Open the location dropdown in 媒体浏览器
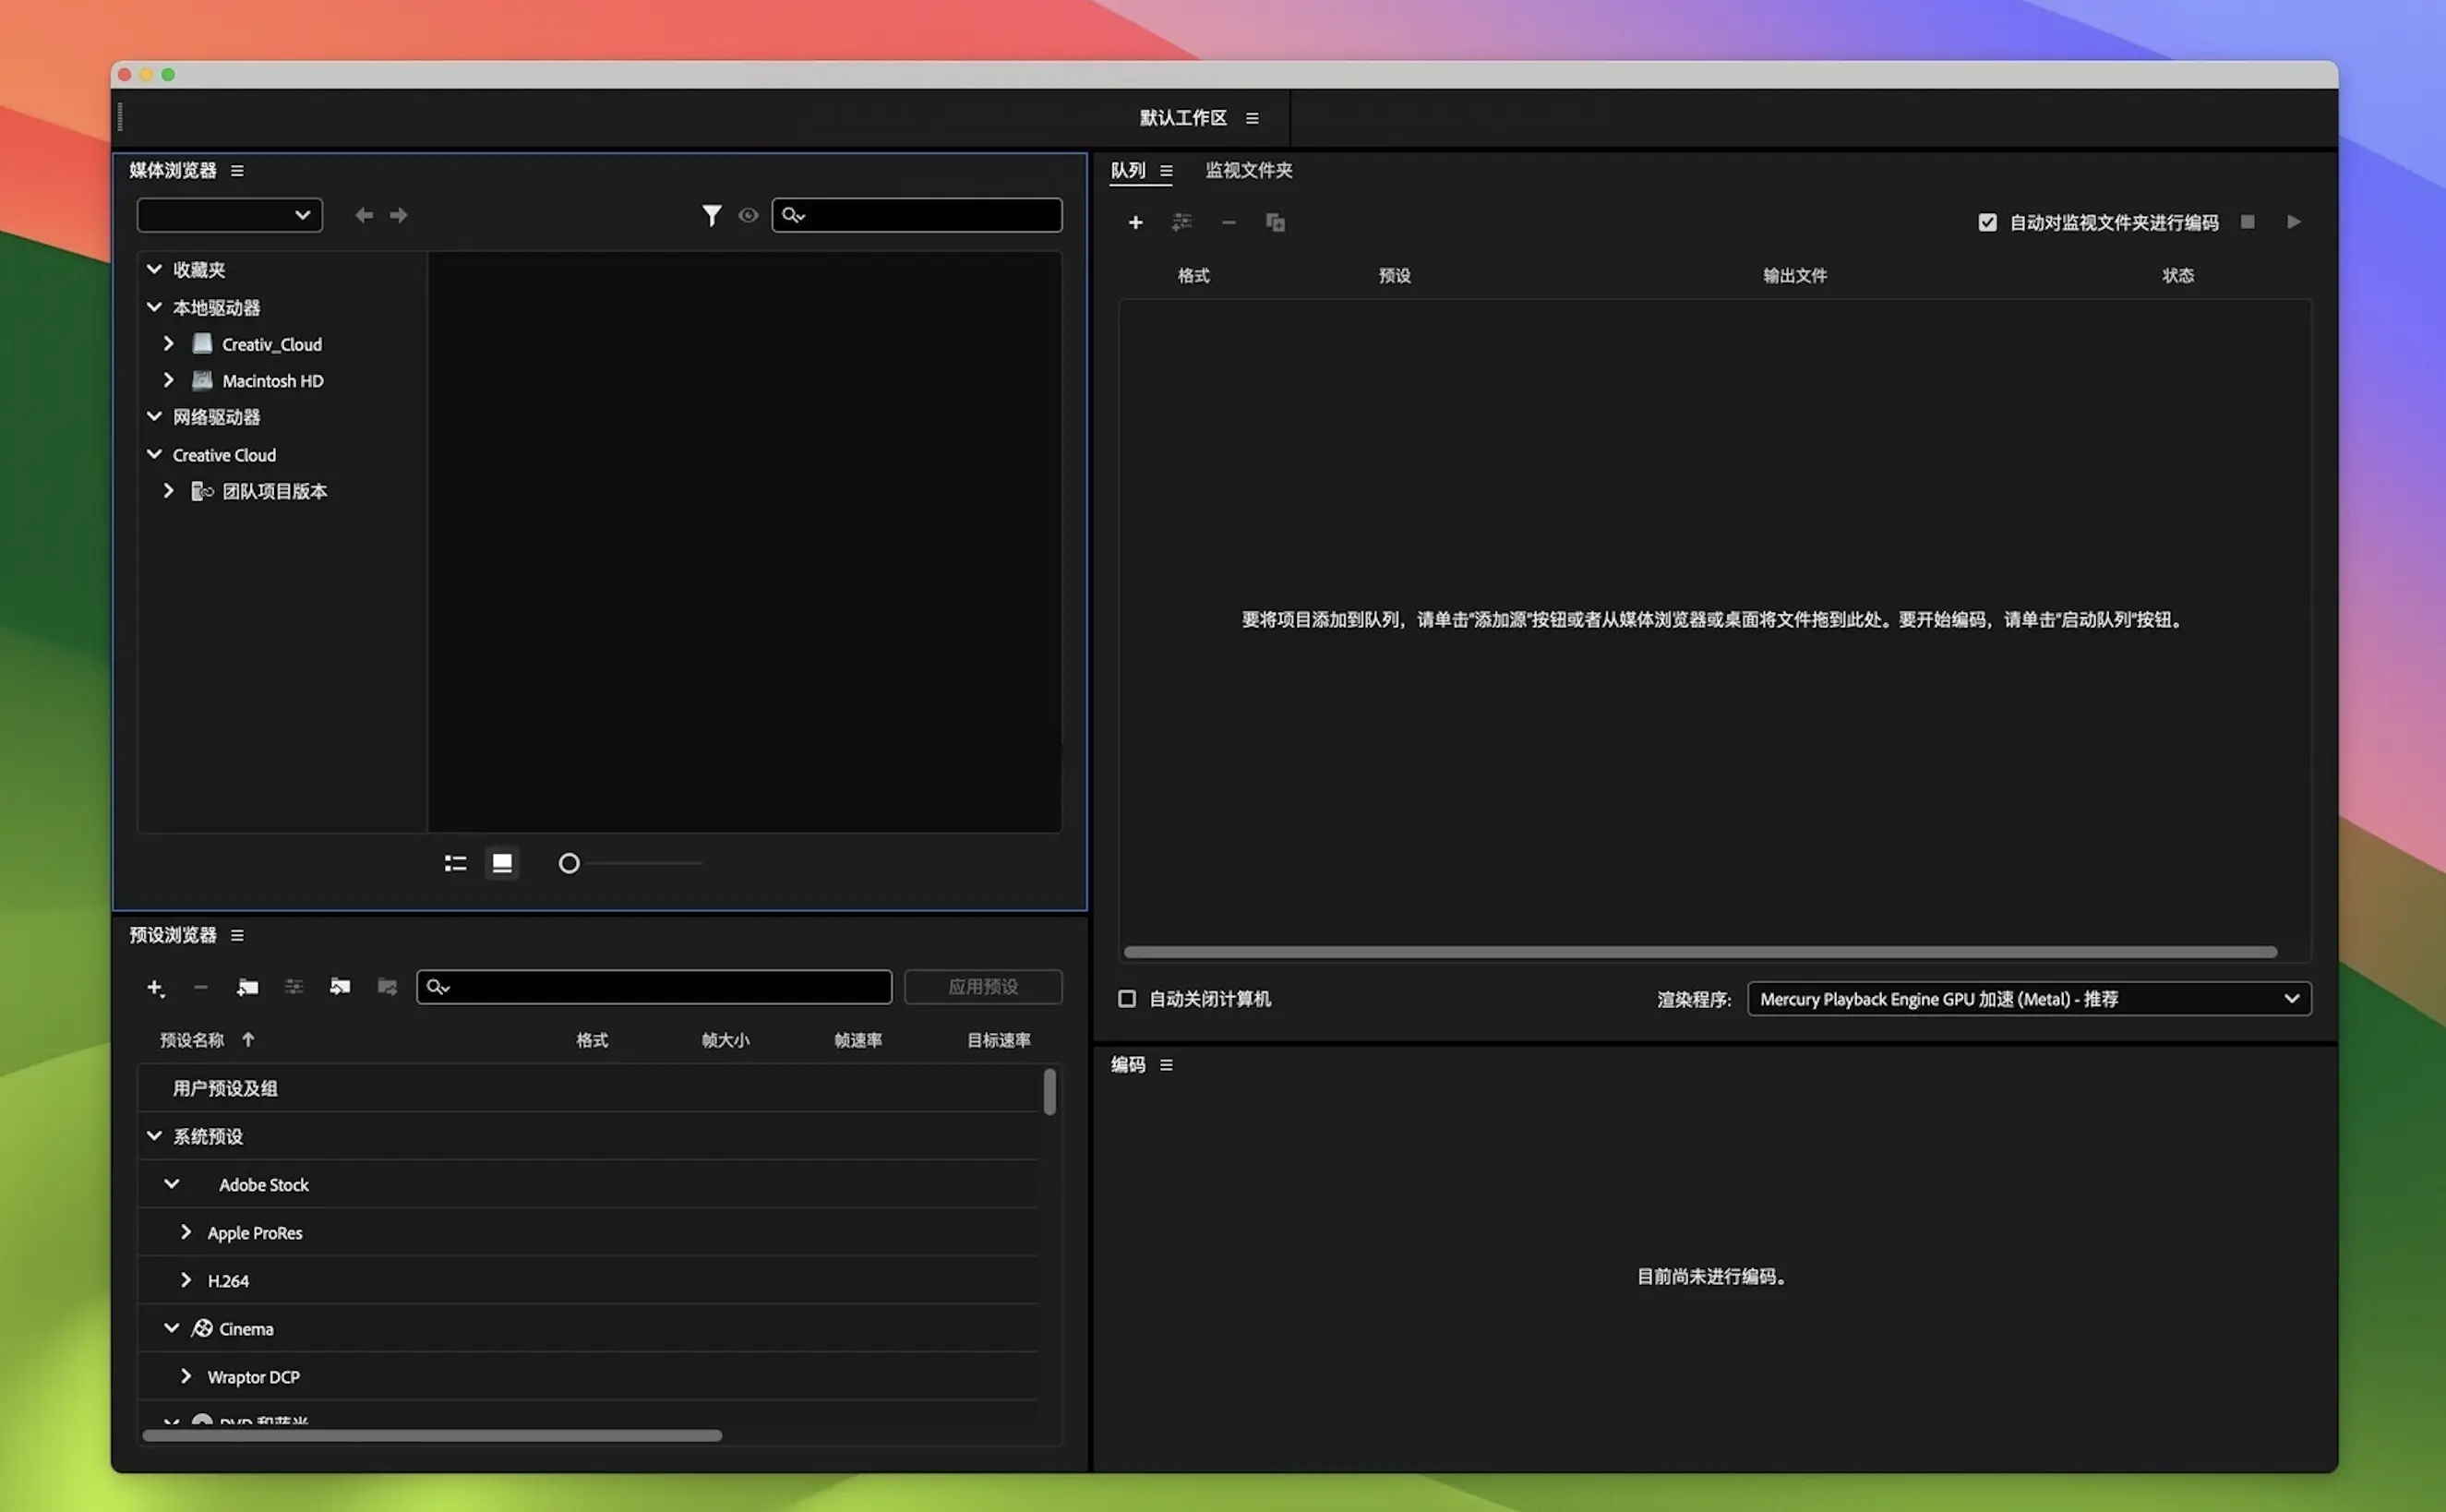This screenshot has height=1512, width=2446. pos(229,215)
